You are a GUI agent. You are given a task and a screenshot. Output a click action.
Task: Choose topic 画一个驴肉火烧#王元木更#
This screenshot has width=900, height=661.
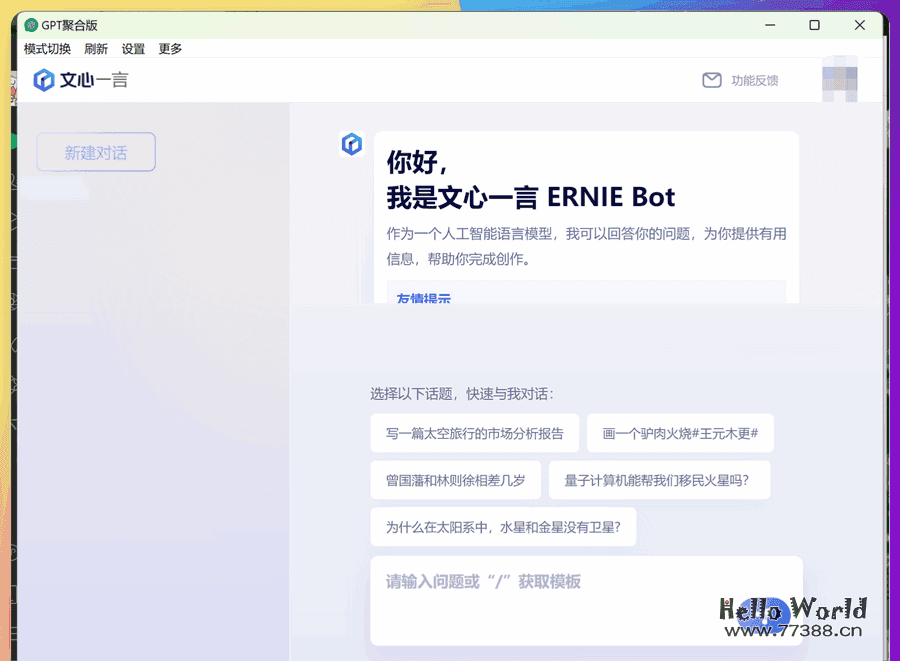(680, 433)
